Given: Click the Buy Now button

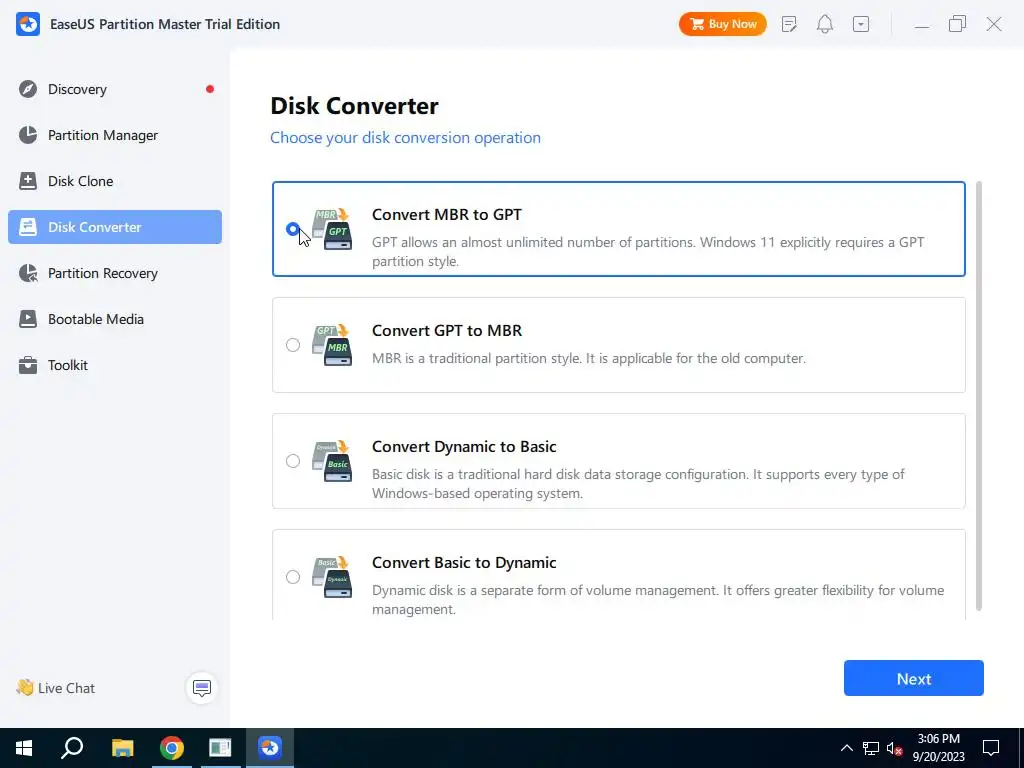Looking at the screenshot, I should click(722, 24).
